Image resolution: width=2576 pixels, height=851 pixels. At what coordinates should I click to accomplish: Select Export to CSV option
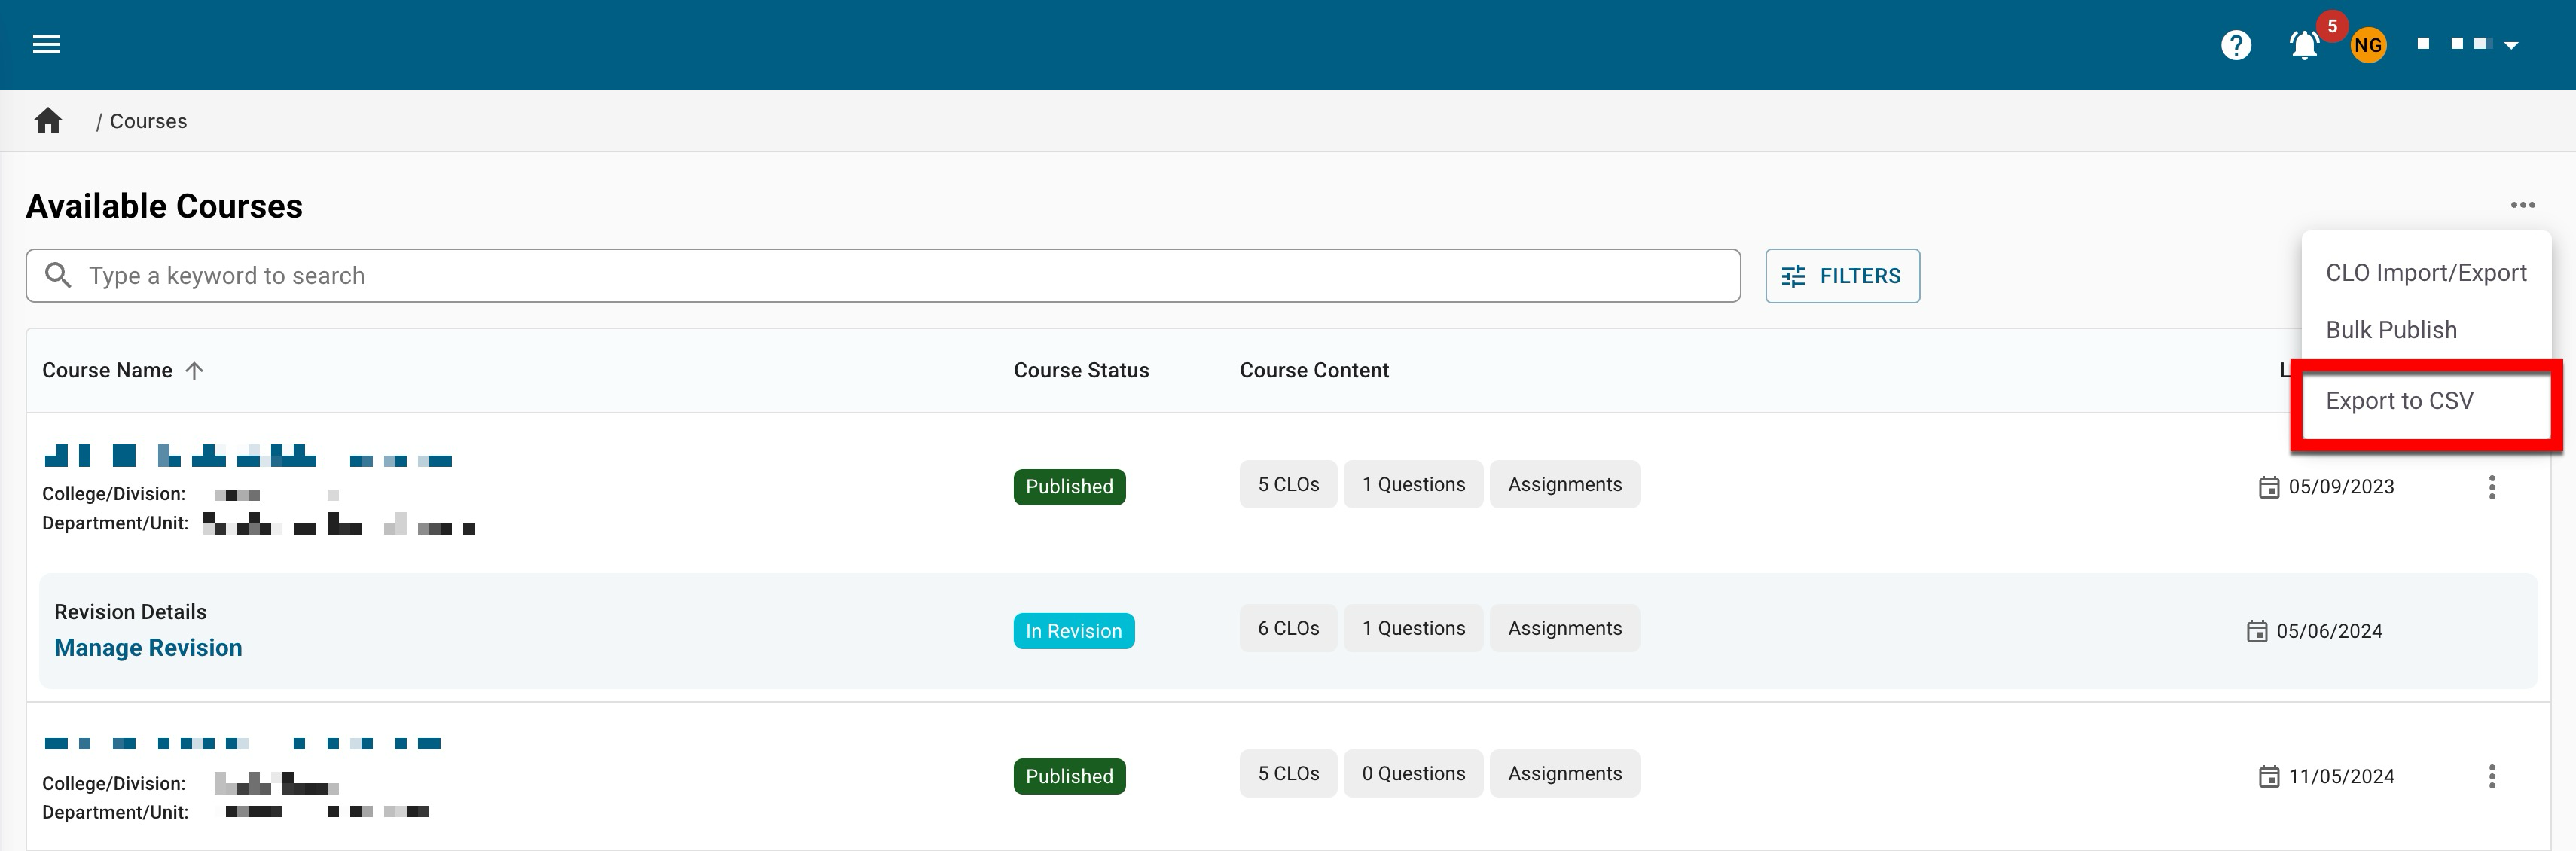pyautogui.click(x=2399, y=401)
